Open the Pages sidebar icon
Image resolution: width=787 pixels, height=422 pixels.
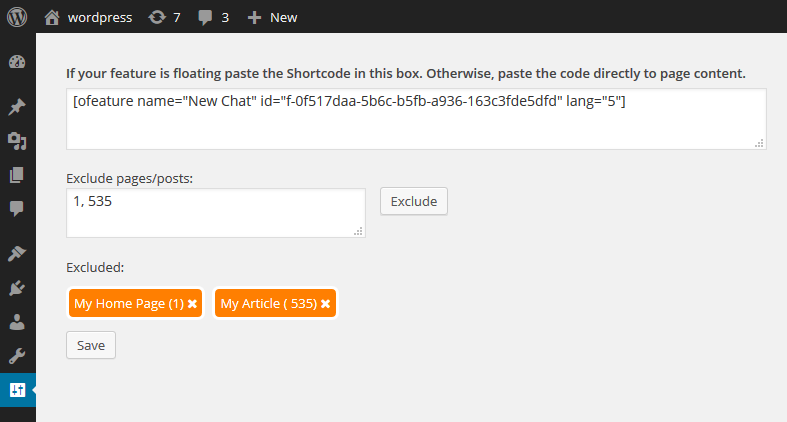pos(17,175)
